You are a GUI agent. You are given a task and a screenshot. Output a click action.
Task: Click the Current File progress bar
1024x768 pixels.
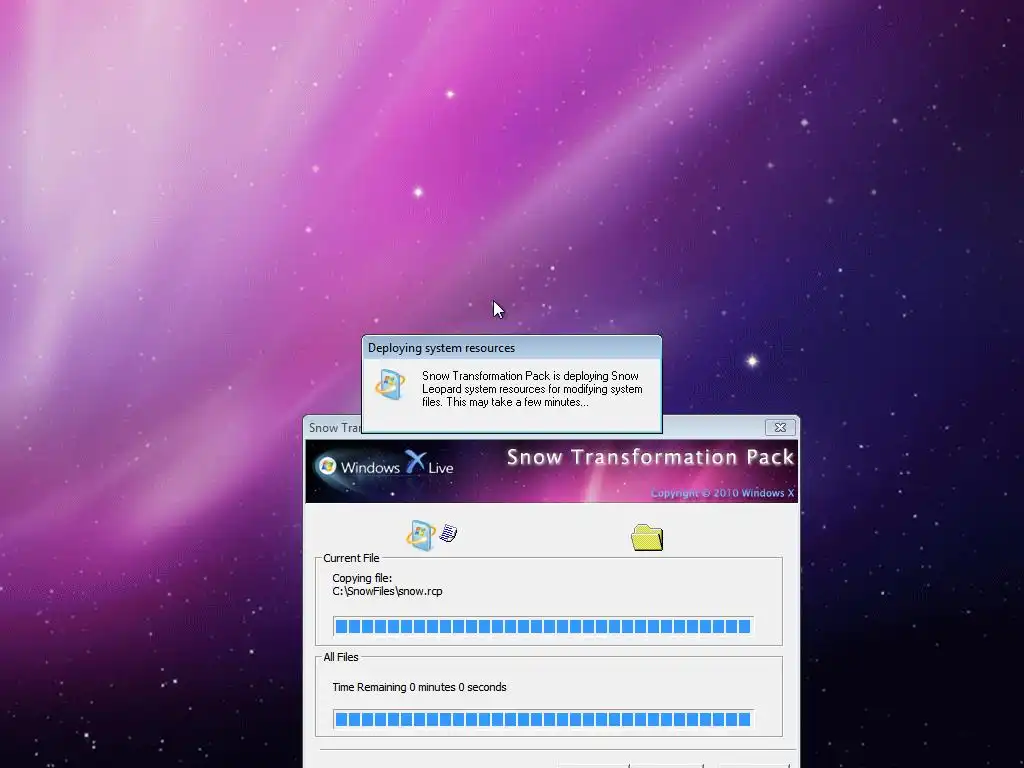pos(543,626)
